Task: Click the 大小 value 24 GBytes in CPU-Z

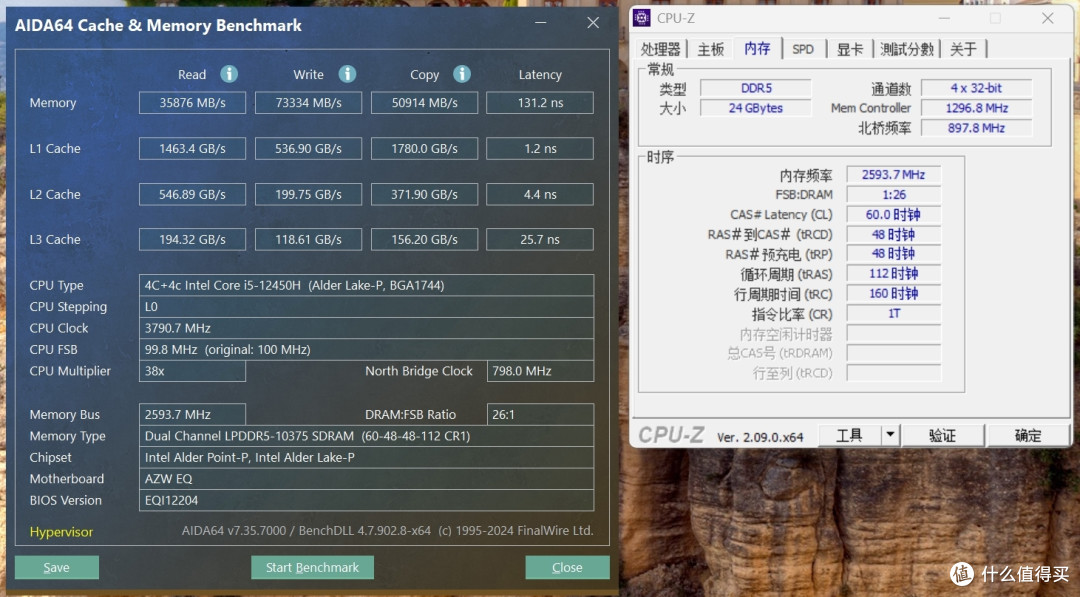Action: point(756,108)
